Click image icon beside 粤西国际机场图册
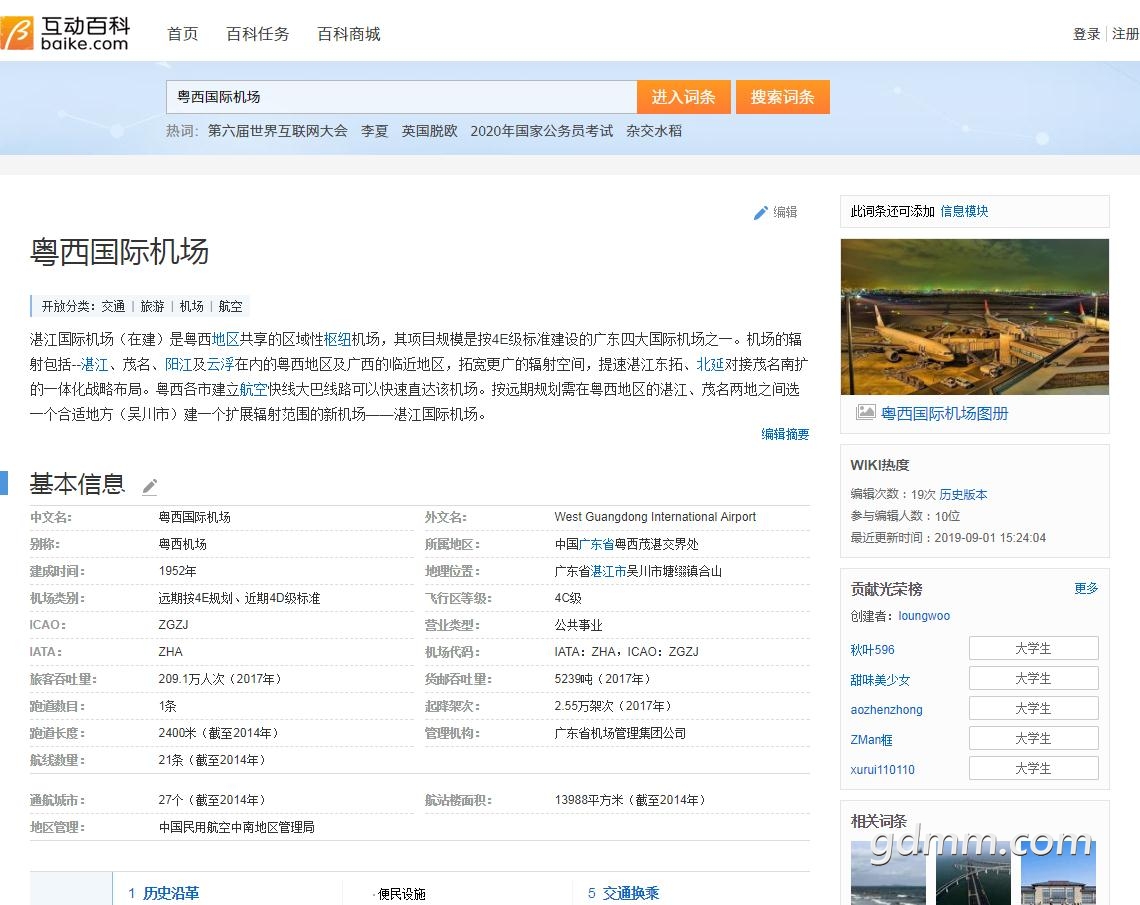 coord(865,412)
